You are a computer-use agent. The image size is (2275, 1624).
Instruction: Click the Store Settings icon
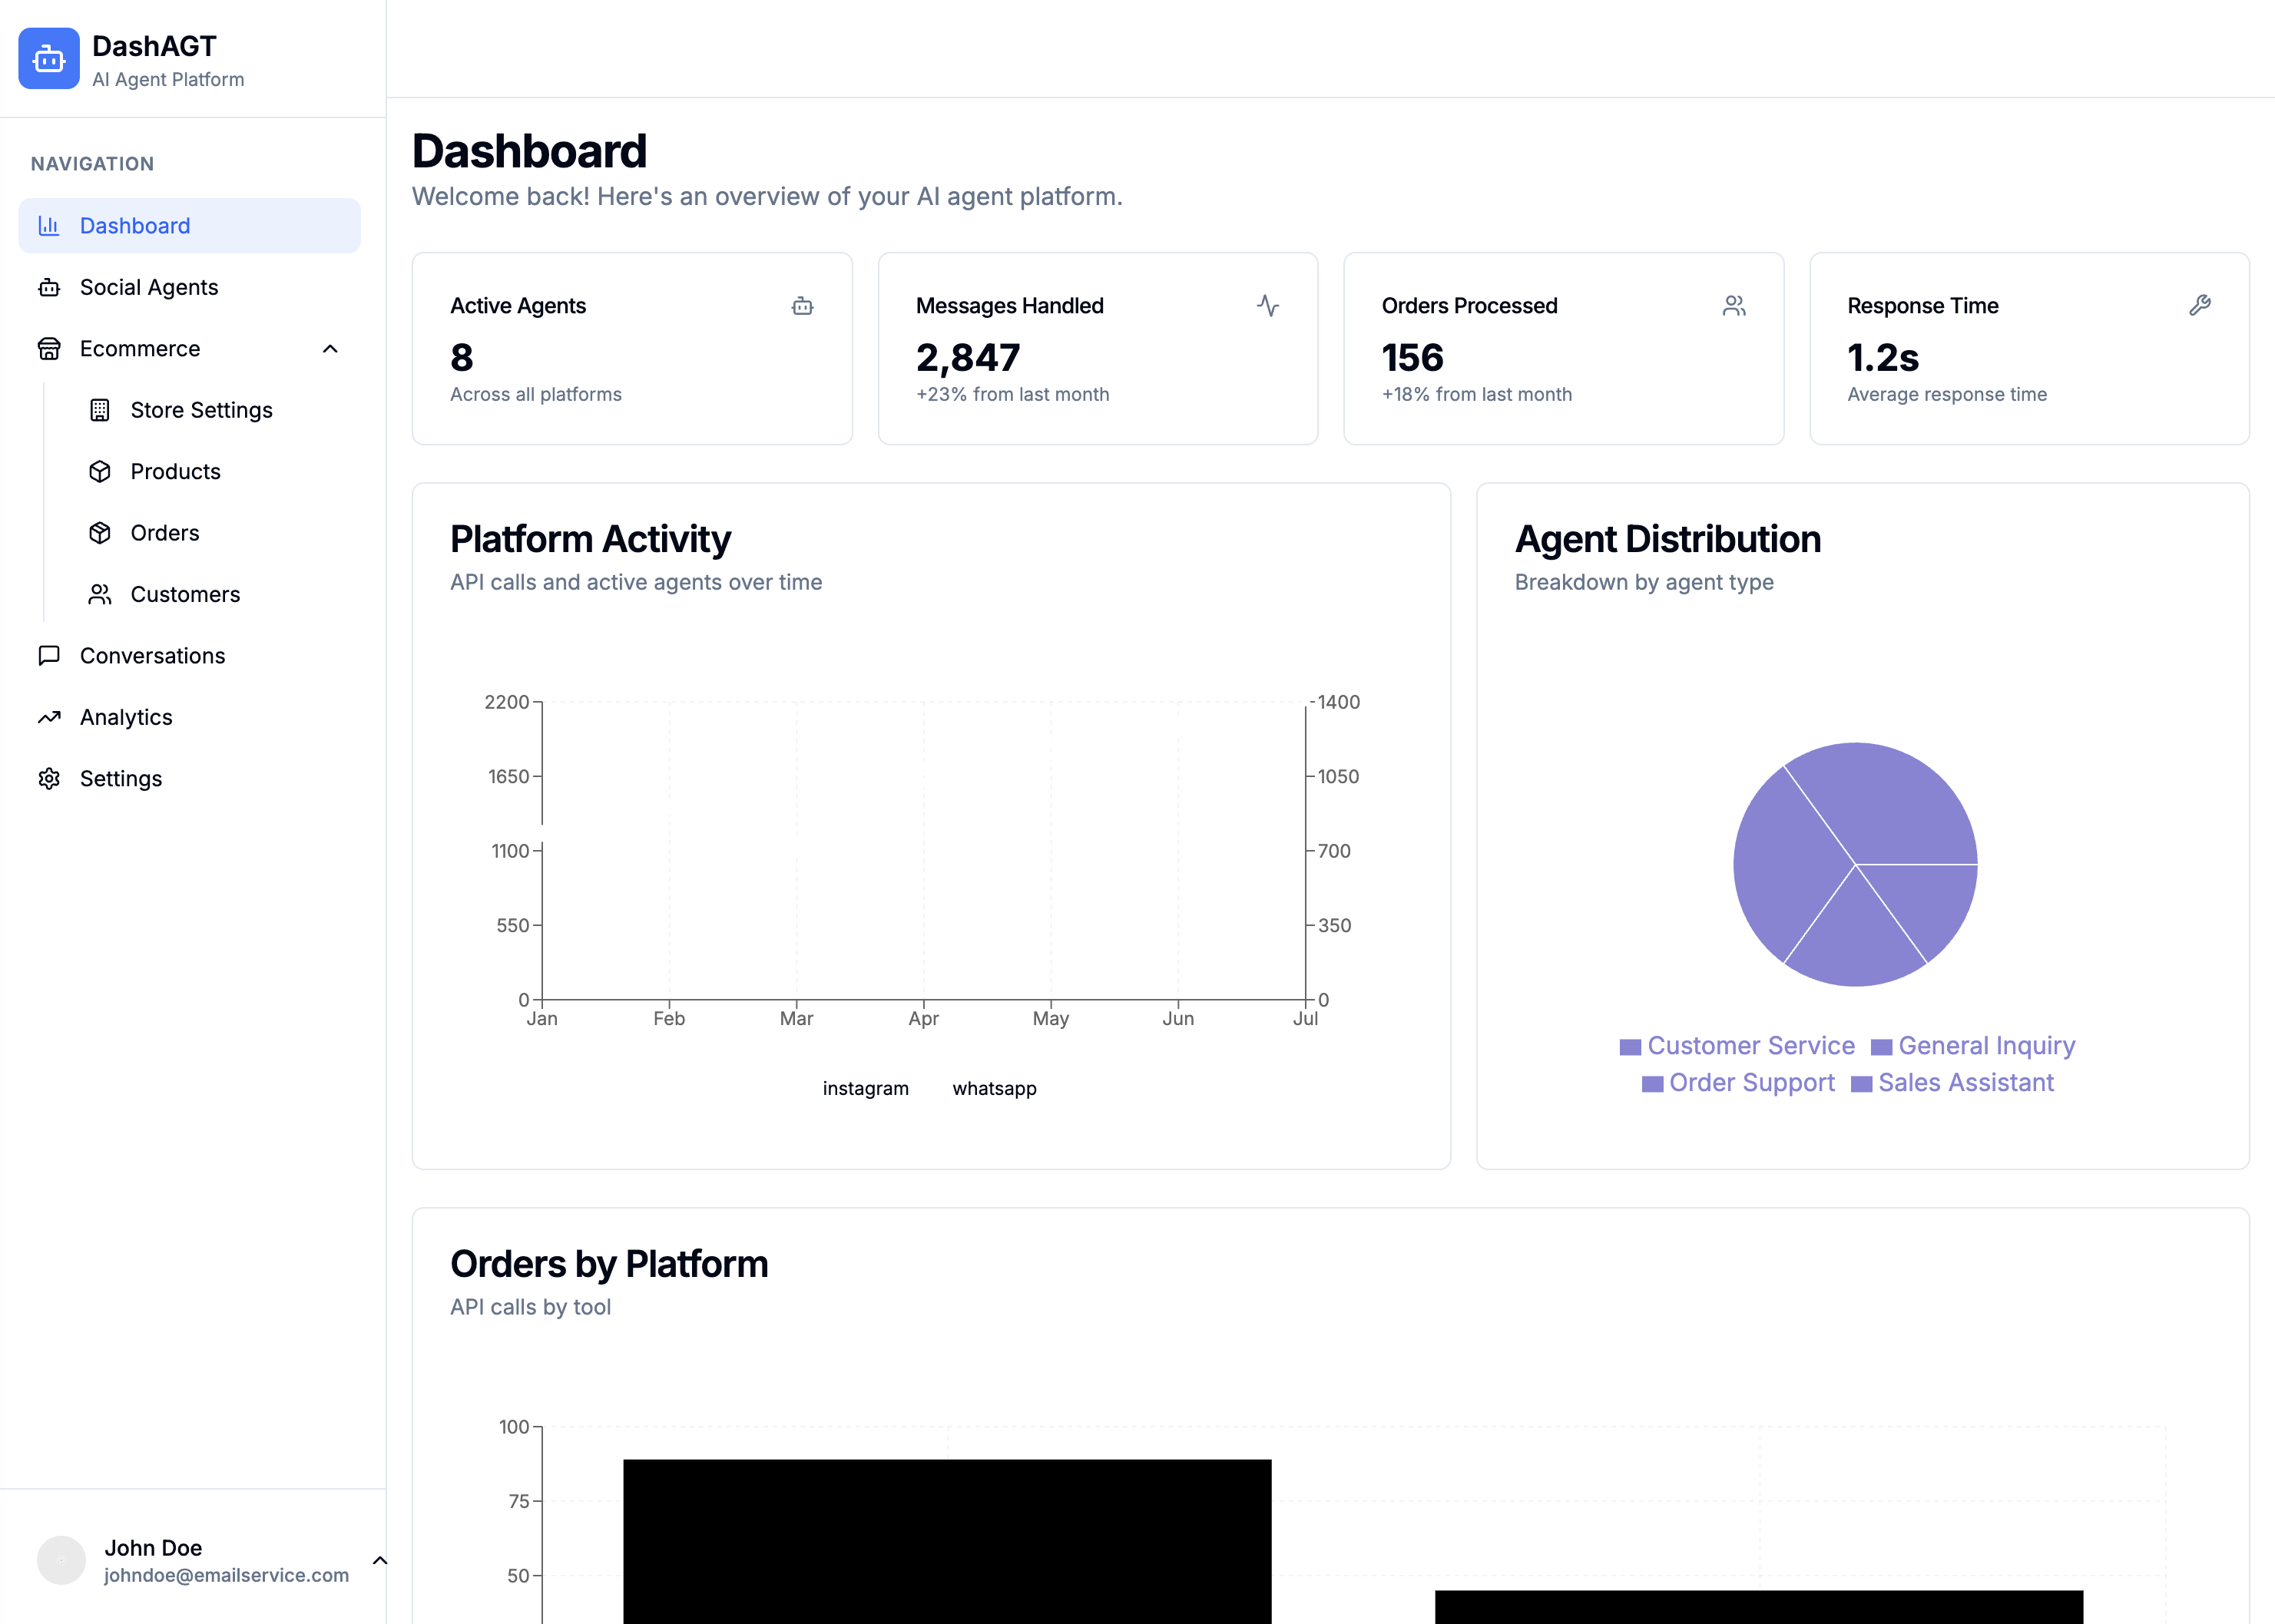pos(100,410)
